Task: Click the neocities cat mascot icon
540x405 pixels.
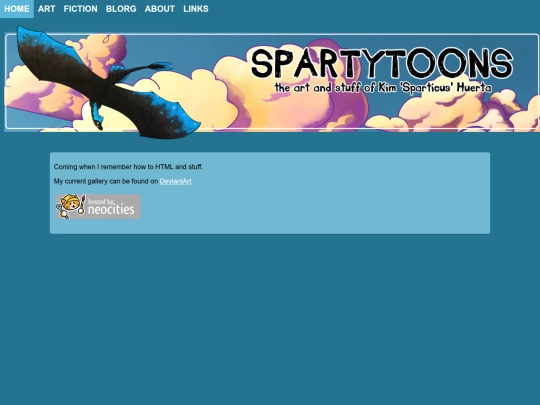Action: point(71,206)
